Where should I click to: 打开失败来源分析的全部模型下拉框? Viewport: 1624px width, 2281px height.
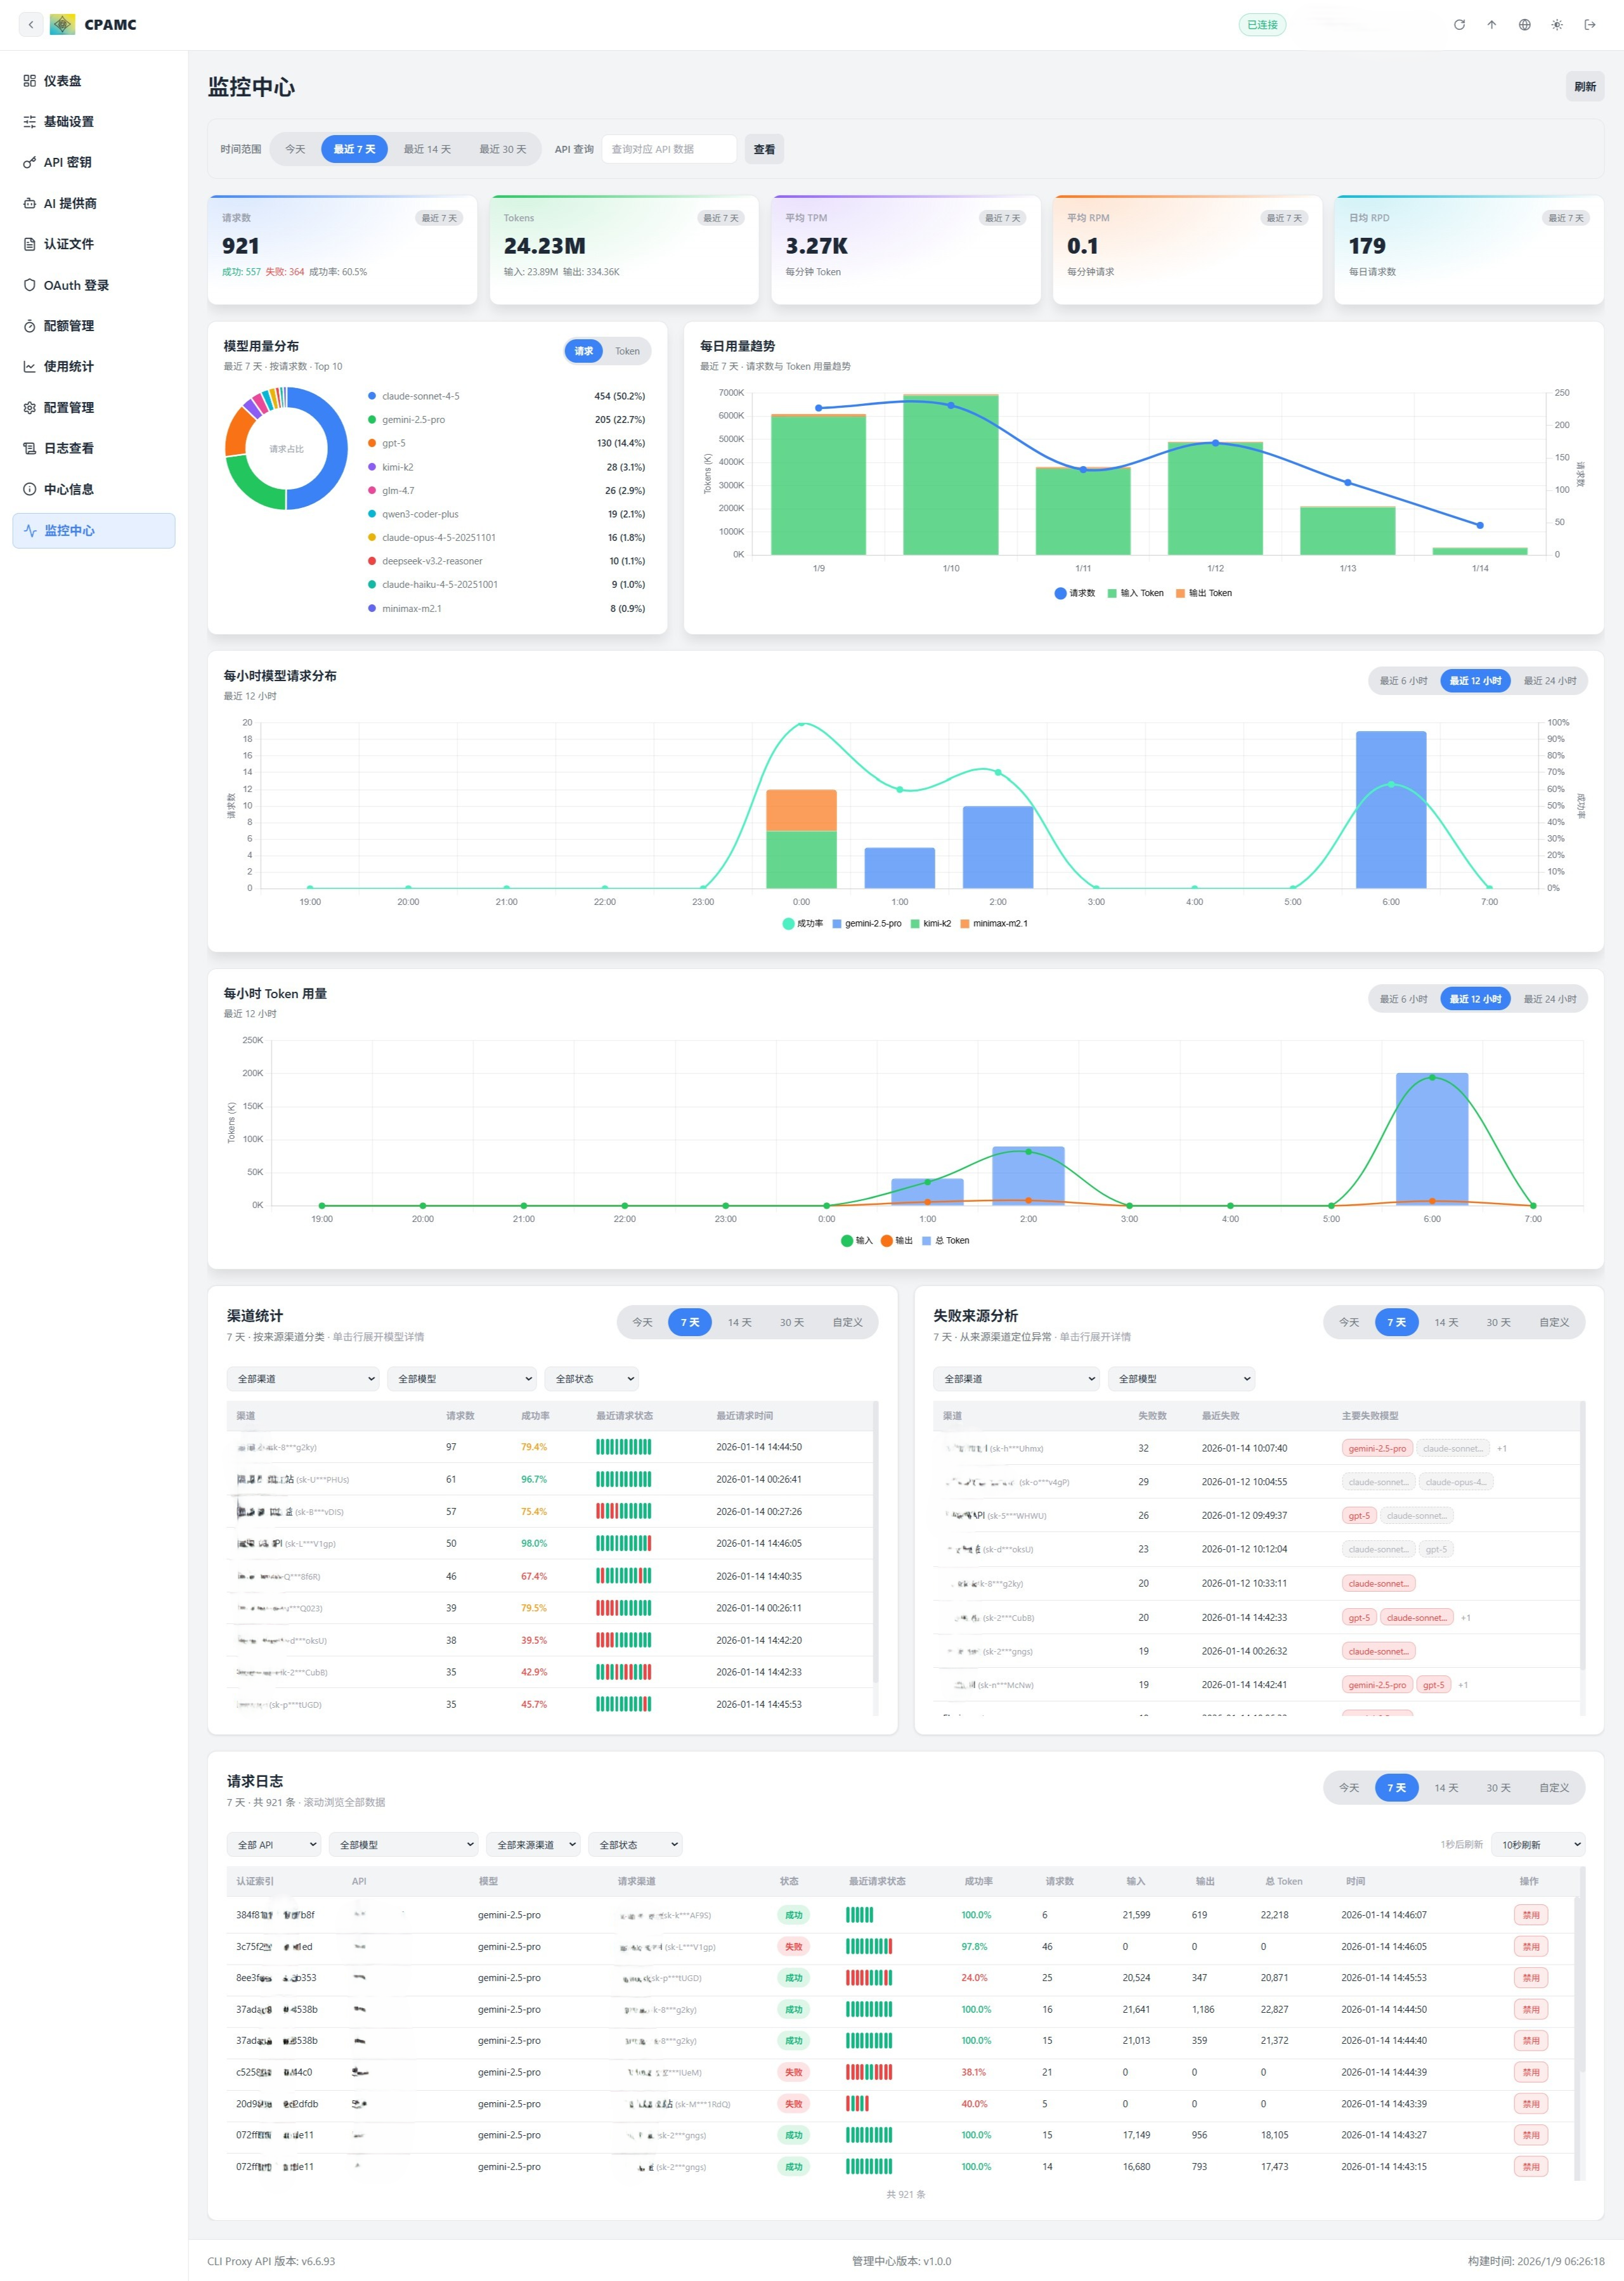[x=1181, y=1378]
